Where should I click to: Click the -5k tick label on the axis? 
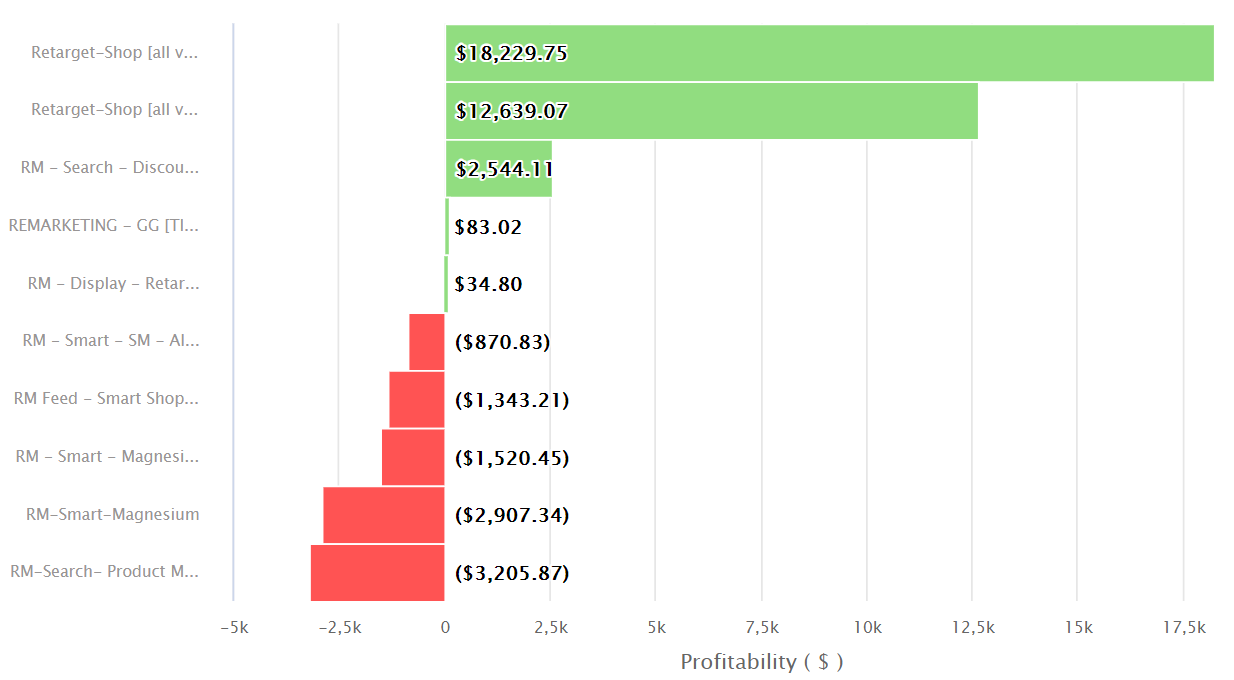233,628
